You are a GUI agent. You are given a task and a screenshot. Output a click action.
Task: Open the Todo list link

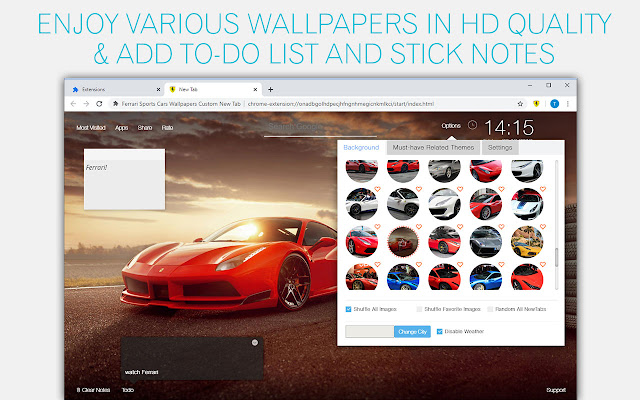[x=128, y=390]
